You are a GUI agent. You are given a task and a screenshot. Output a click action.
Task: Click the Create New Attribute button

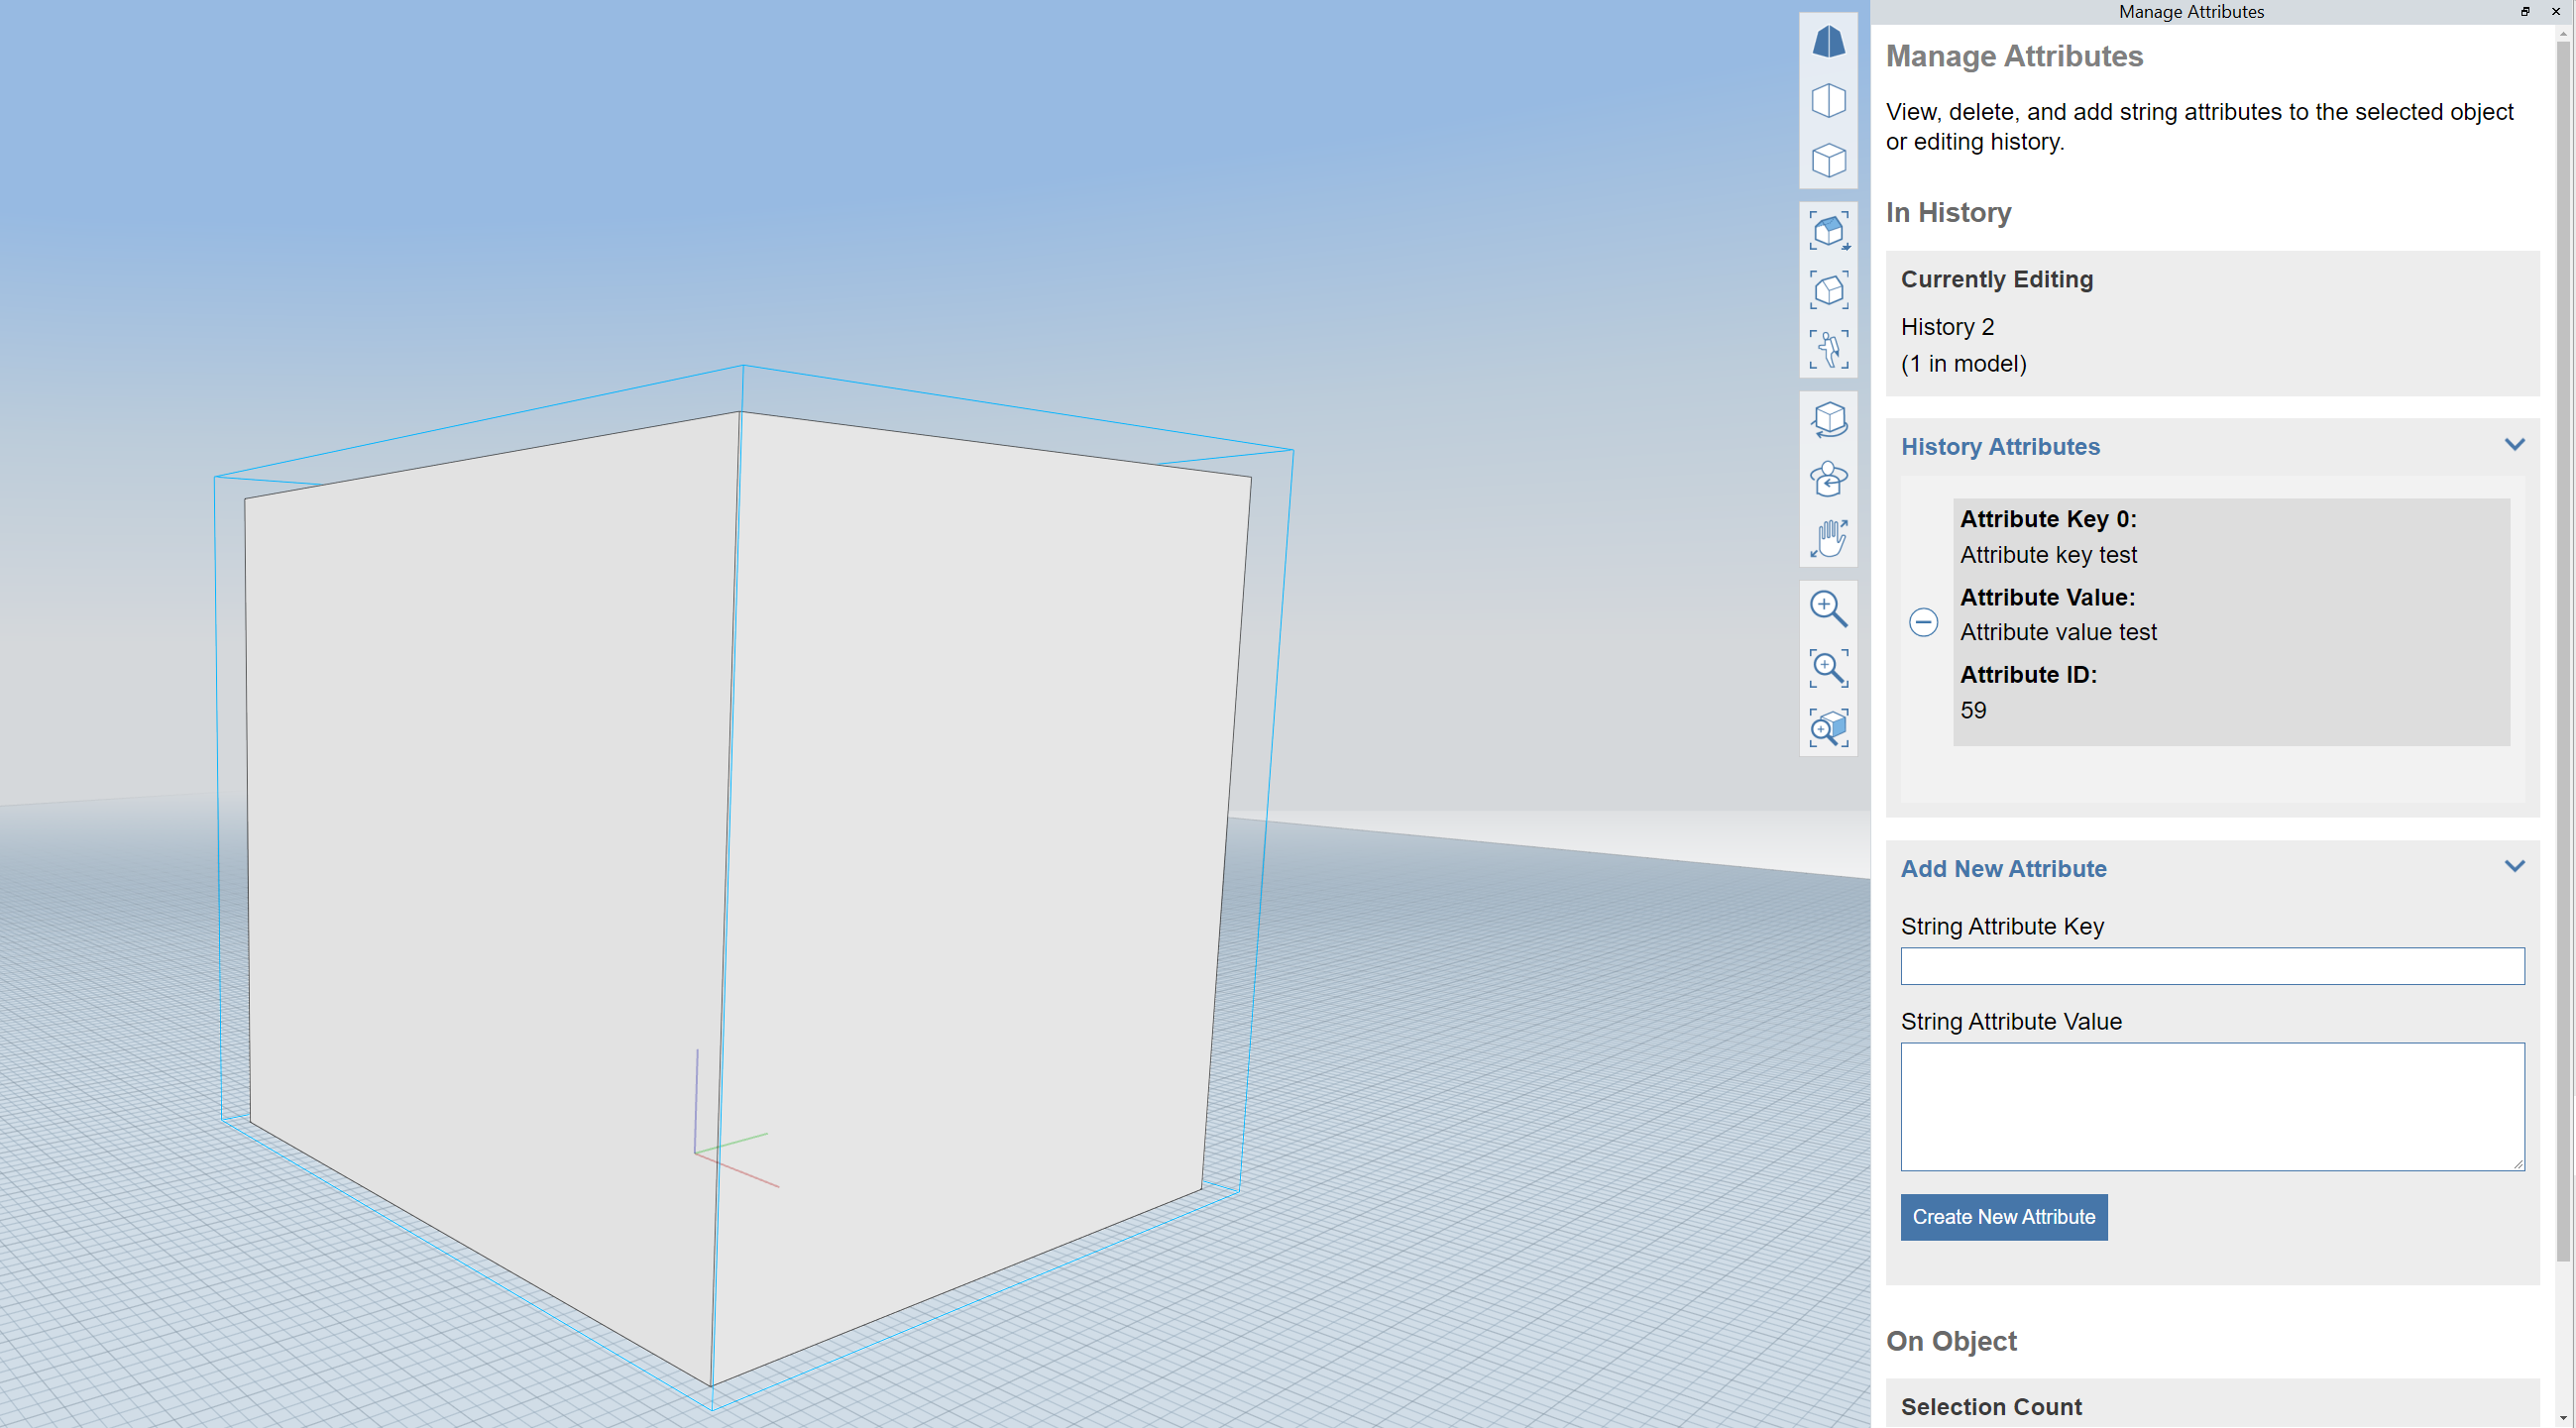(x=2002, y=1217)
